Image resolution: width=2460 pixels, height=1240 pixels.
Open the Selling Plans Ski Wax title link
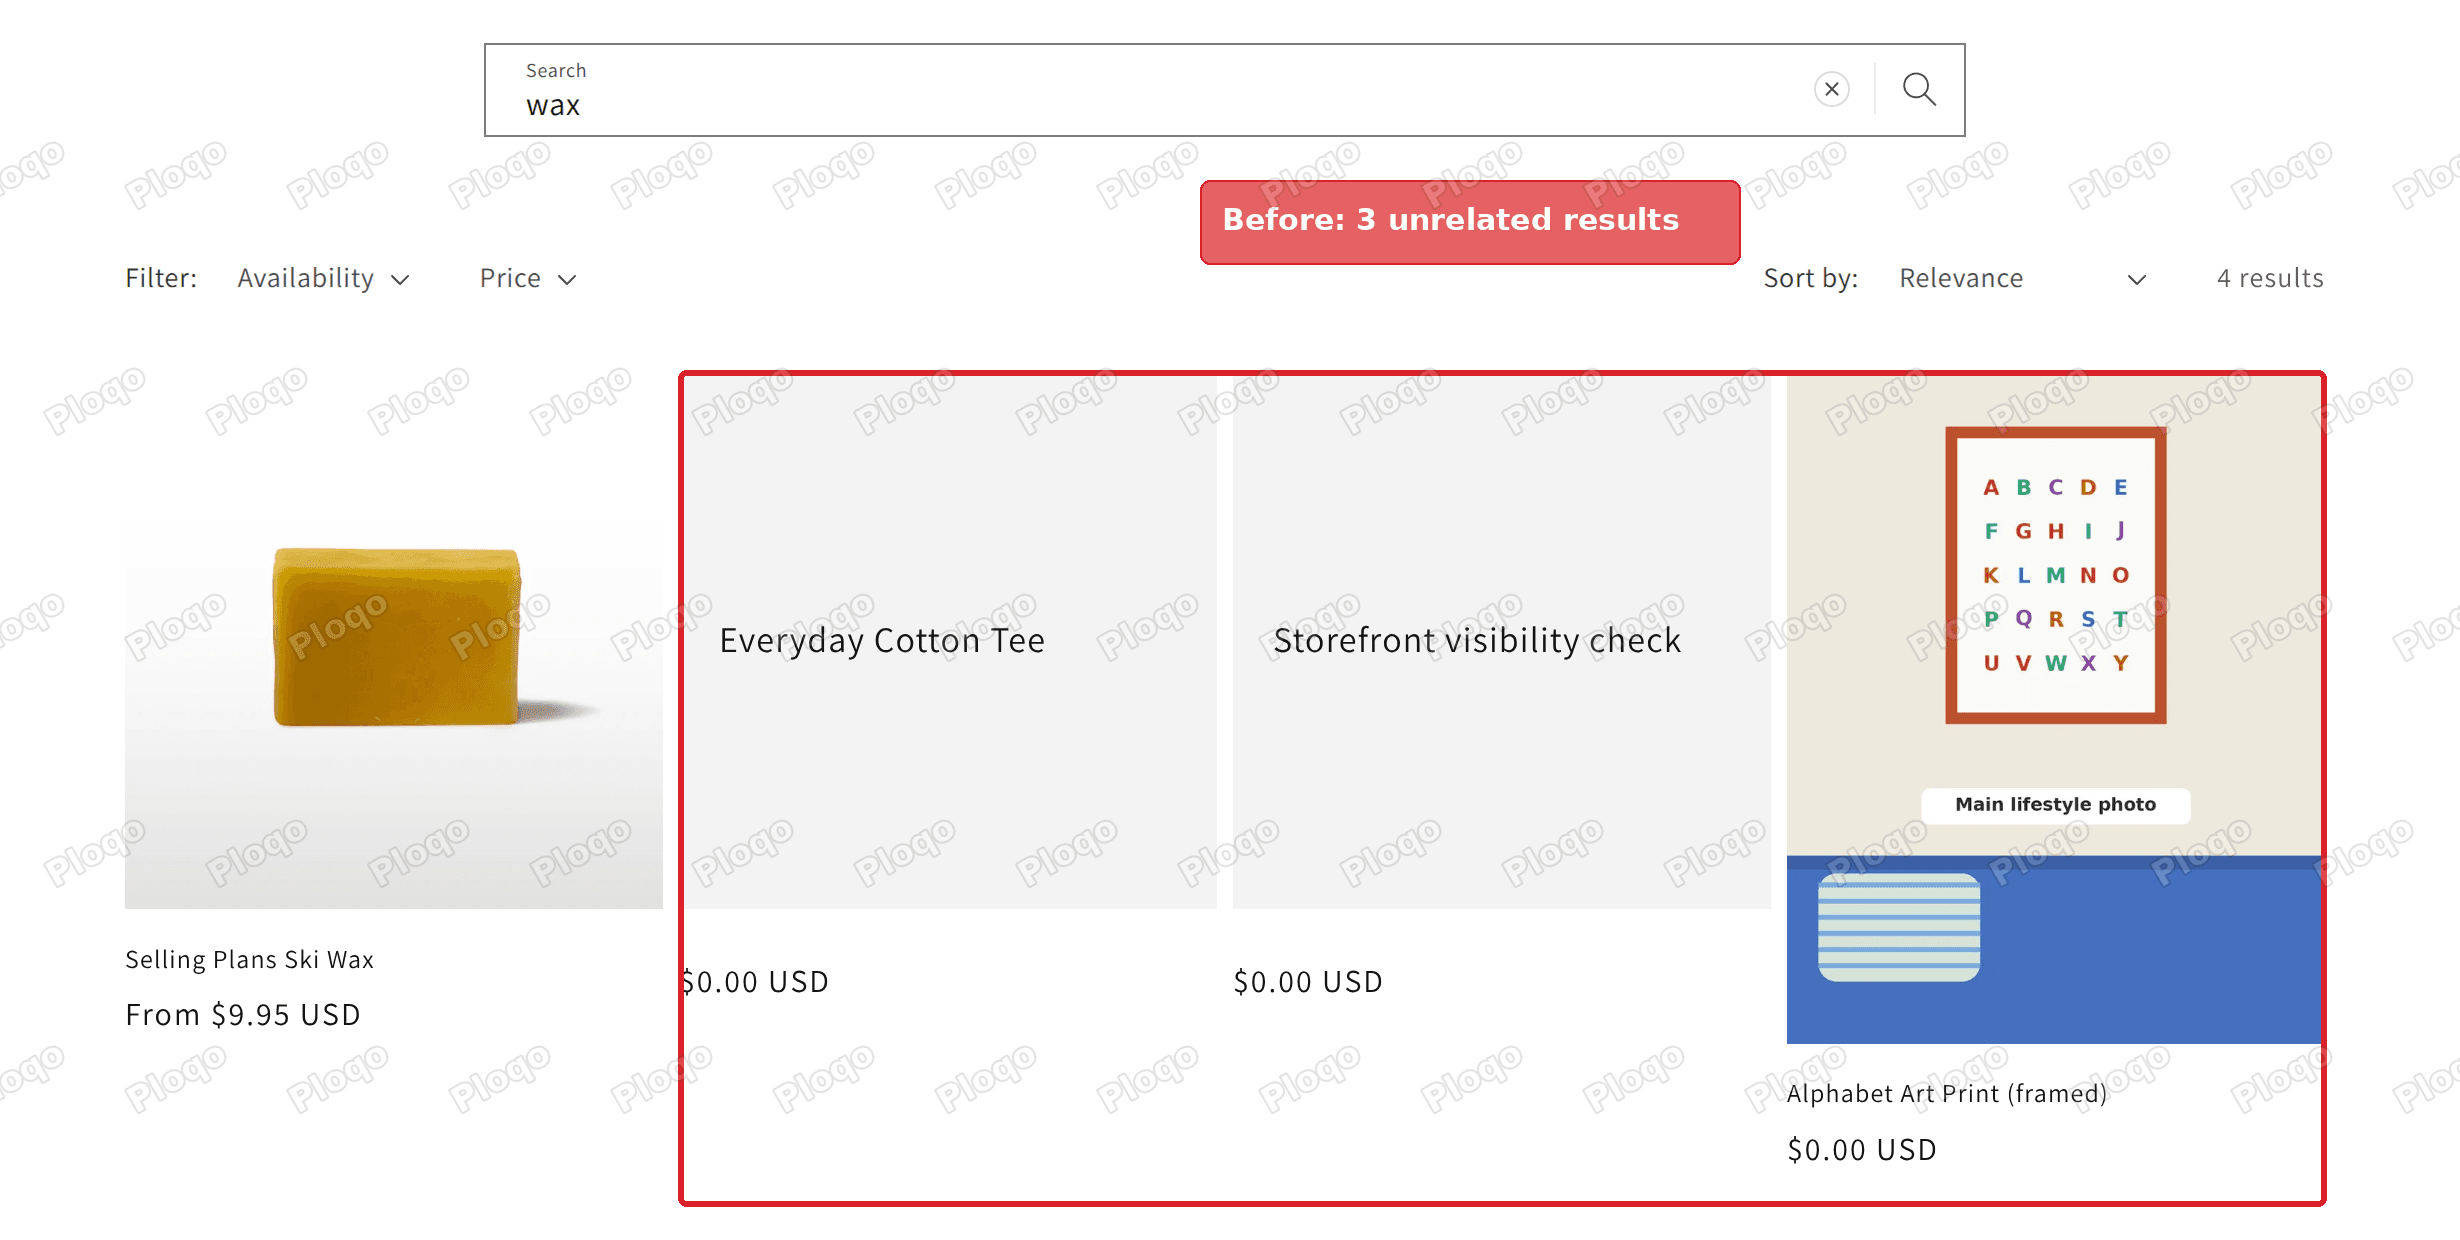point(249,960)
